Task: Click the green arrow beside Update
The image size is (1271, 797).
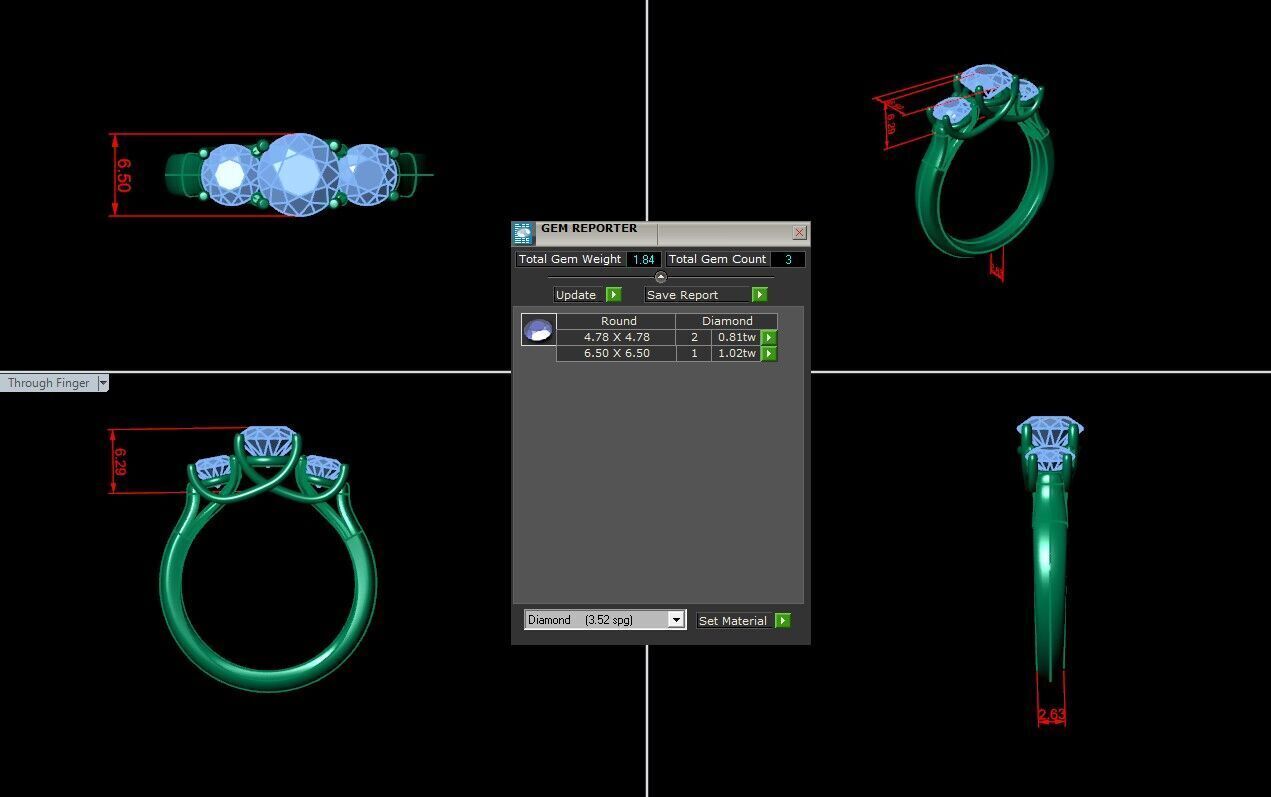Action: point(614,295)
